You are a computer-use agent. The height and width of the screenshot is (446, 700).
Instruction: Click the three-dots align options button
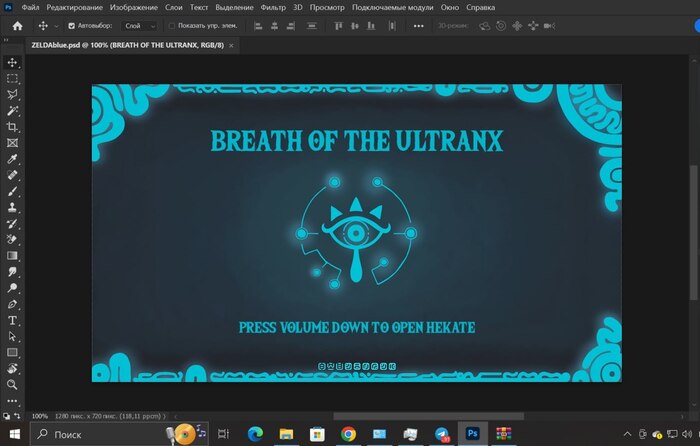coord(418,26)
